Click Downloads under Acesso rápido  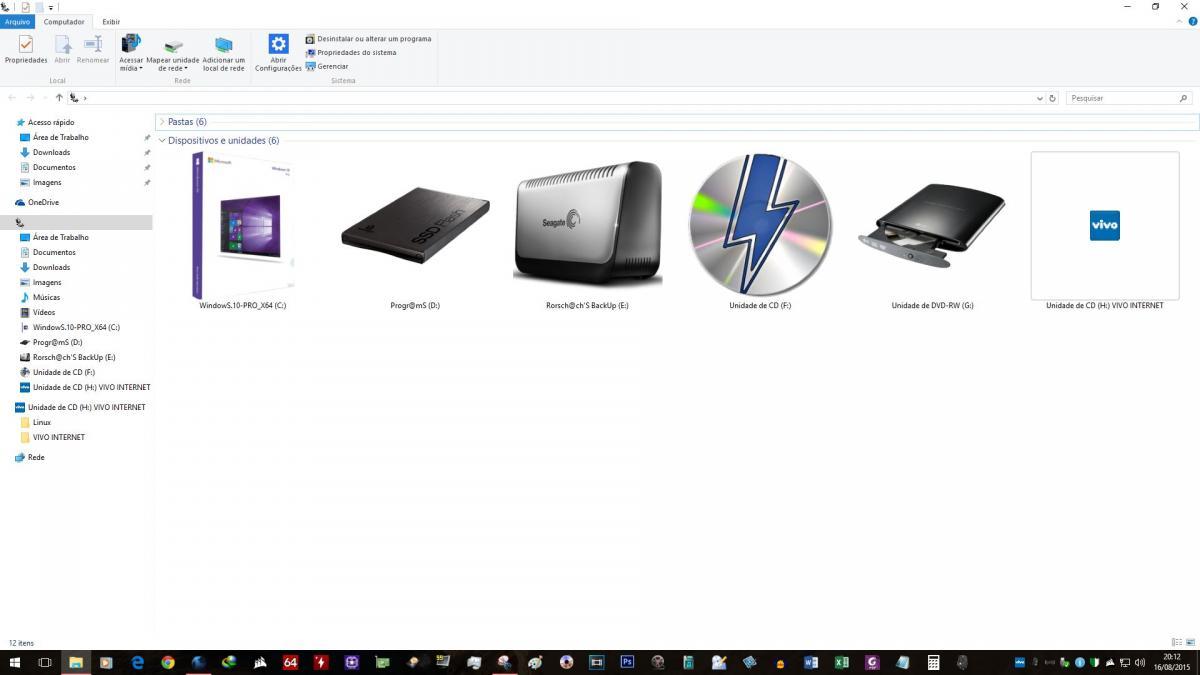coord(51,152)
